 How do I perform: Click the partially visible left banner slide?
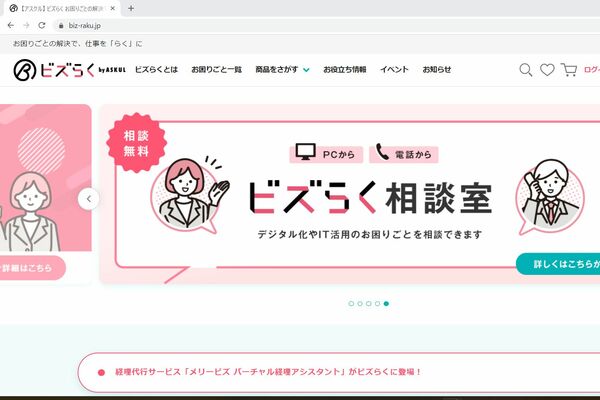point(46,194)
